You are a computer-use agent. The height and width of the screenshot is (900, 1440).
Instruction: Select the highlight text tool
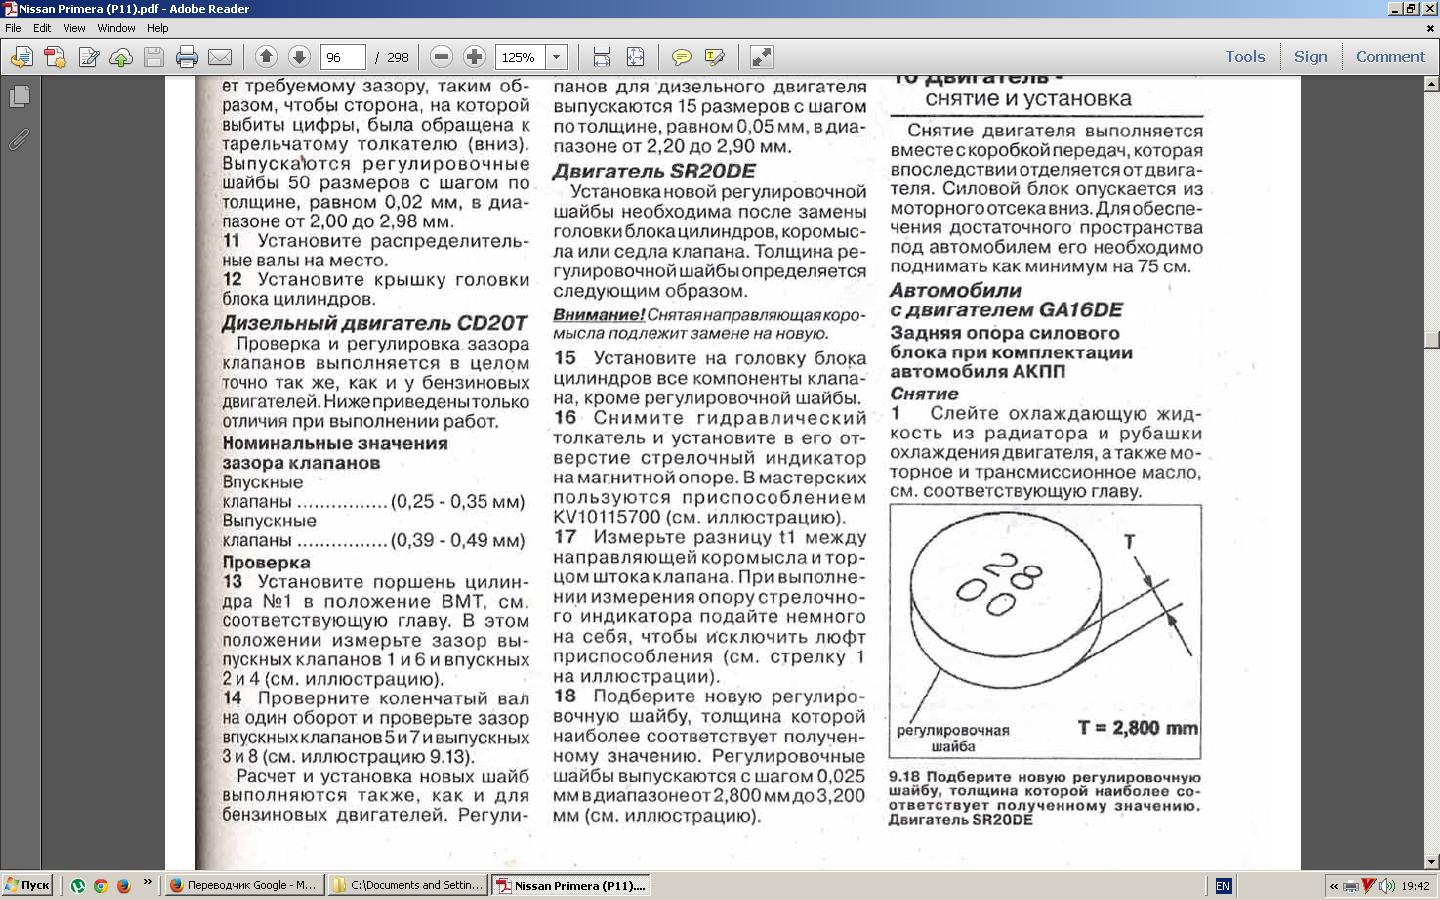[x=714, y=57]
